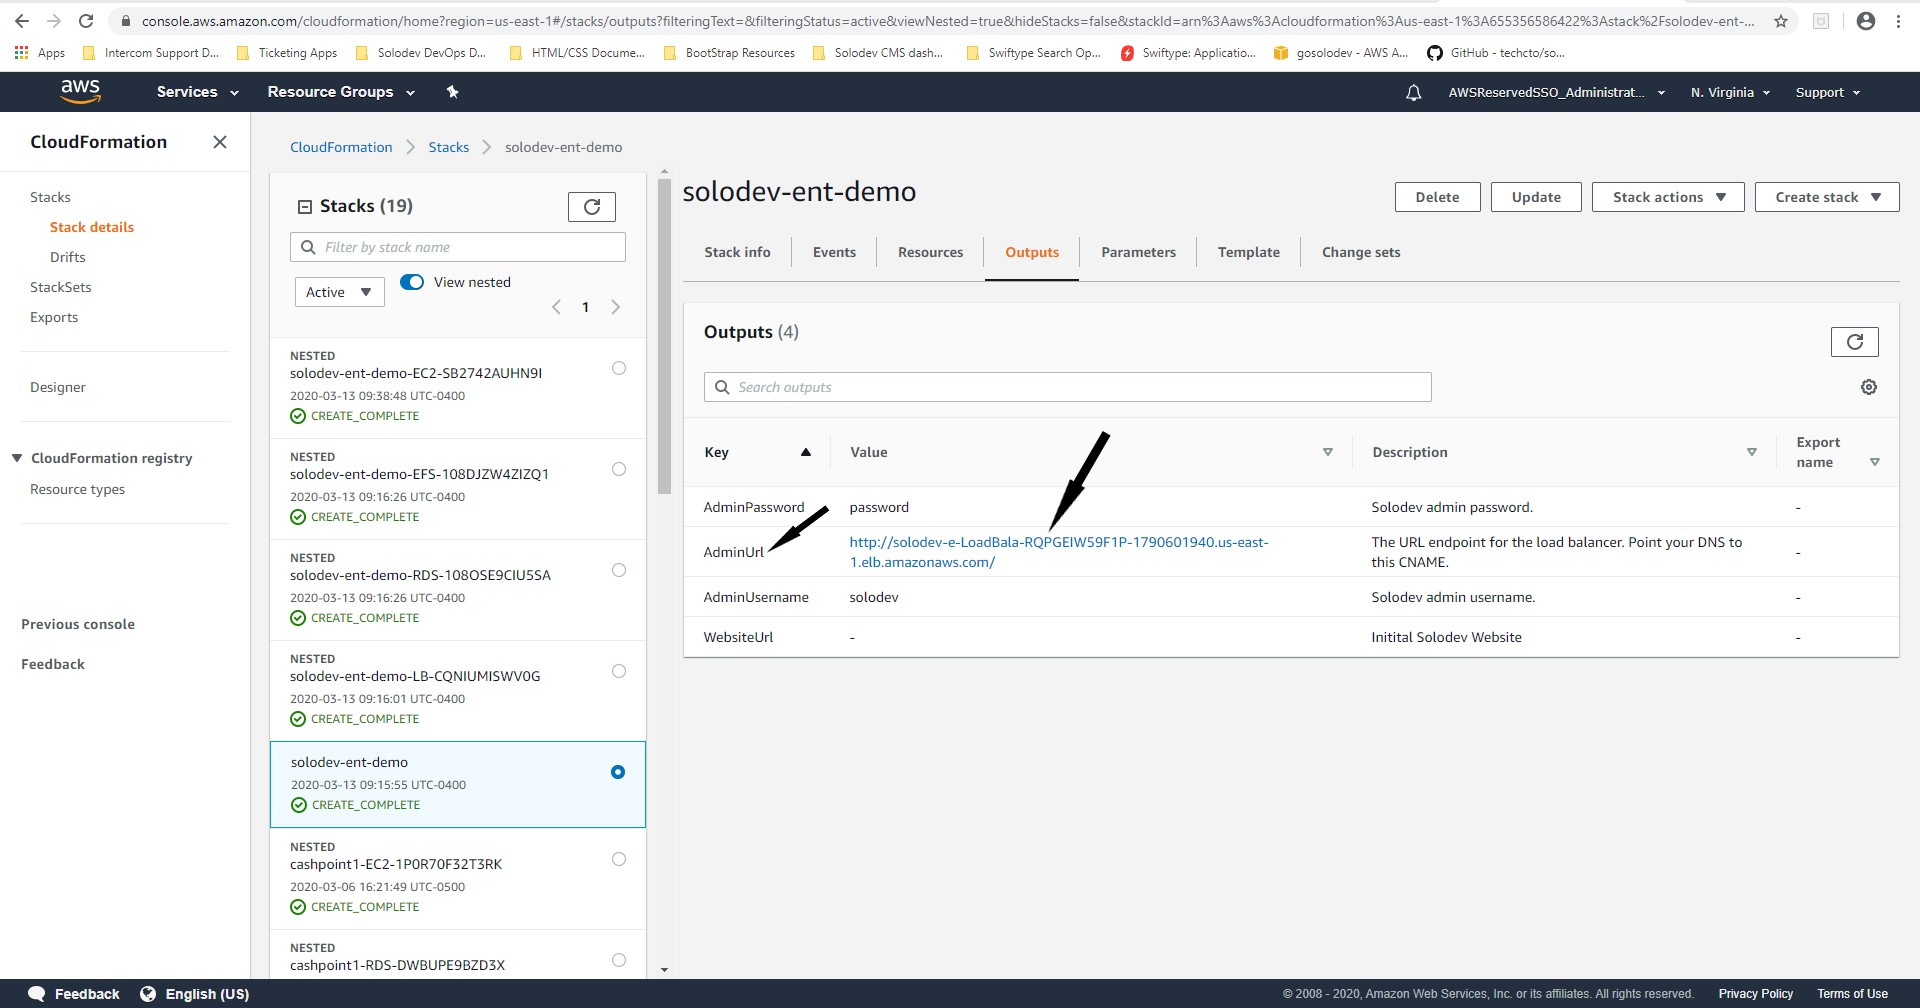The image size is (1920, 1008).
Task: Switch to Parameters tab
Action: point(1138,252)
